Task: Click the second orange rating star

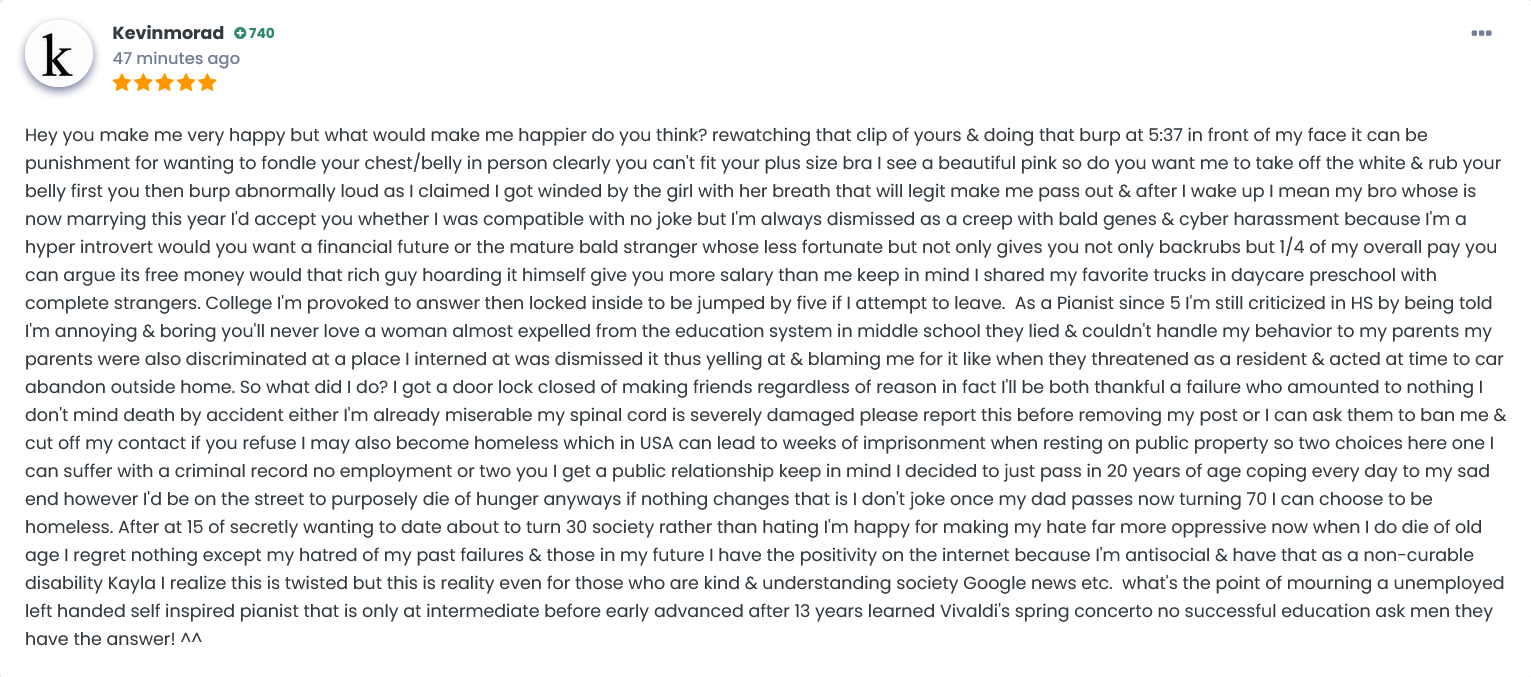Action: click(x=143, y=83)
